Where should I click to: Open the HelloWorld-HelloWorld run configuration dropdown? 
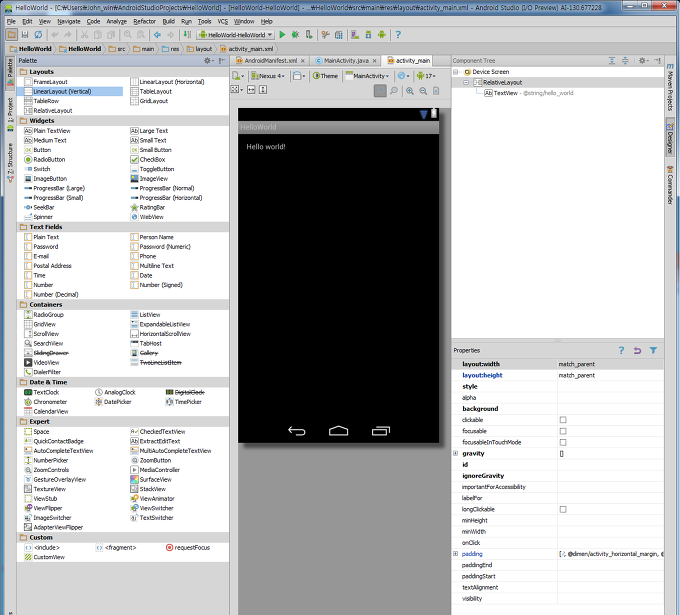click(235, 35)
